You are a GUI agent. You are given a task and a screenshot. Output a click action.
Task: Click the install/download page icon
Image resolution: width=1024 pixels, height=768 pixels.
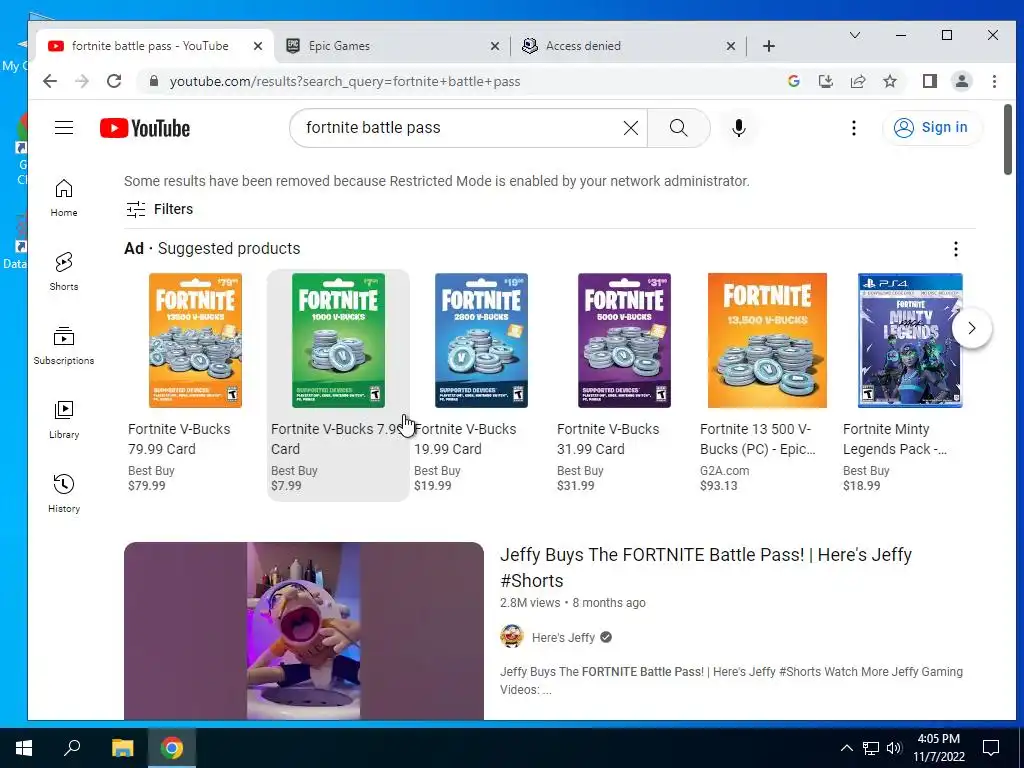coord(825,81)
